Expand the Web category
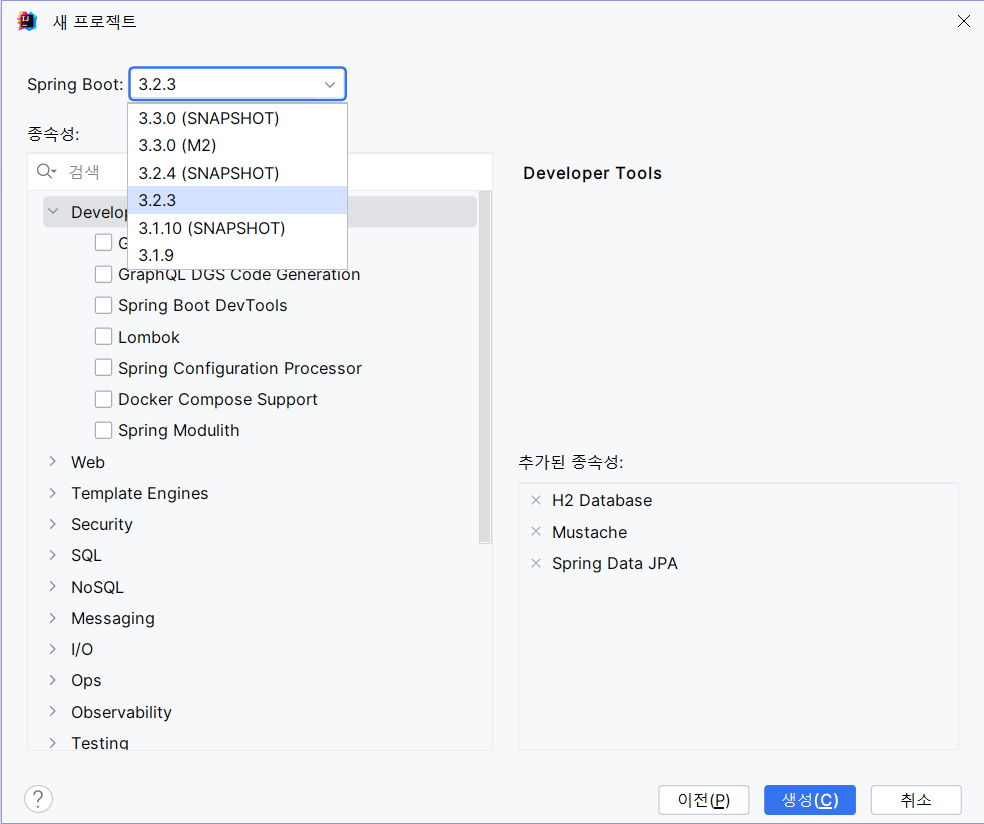The width and height of the screenshot is (984, 824). [x=53, y=462]
